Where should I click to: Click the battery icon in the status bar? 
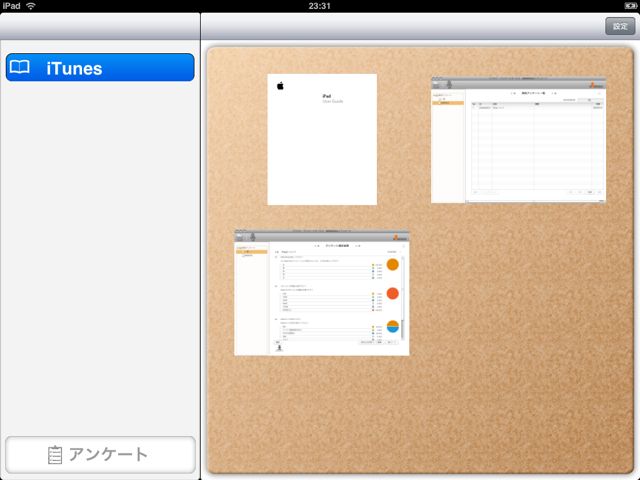point(630,6)
